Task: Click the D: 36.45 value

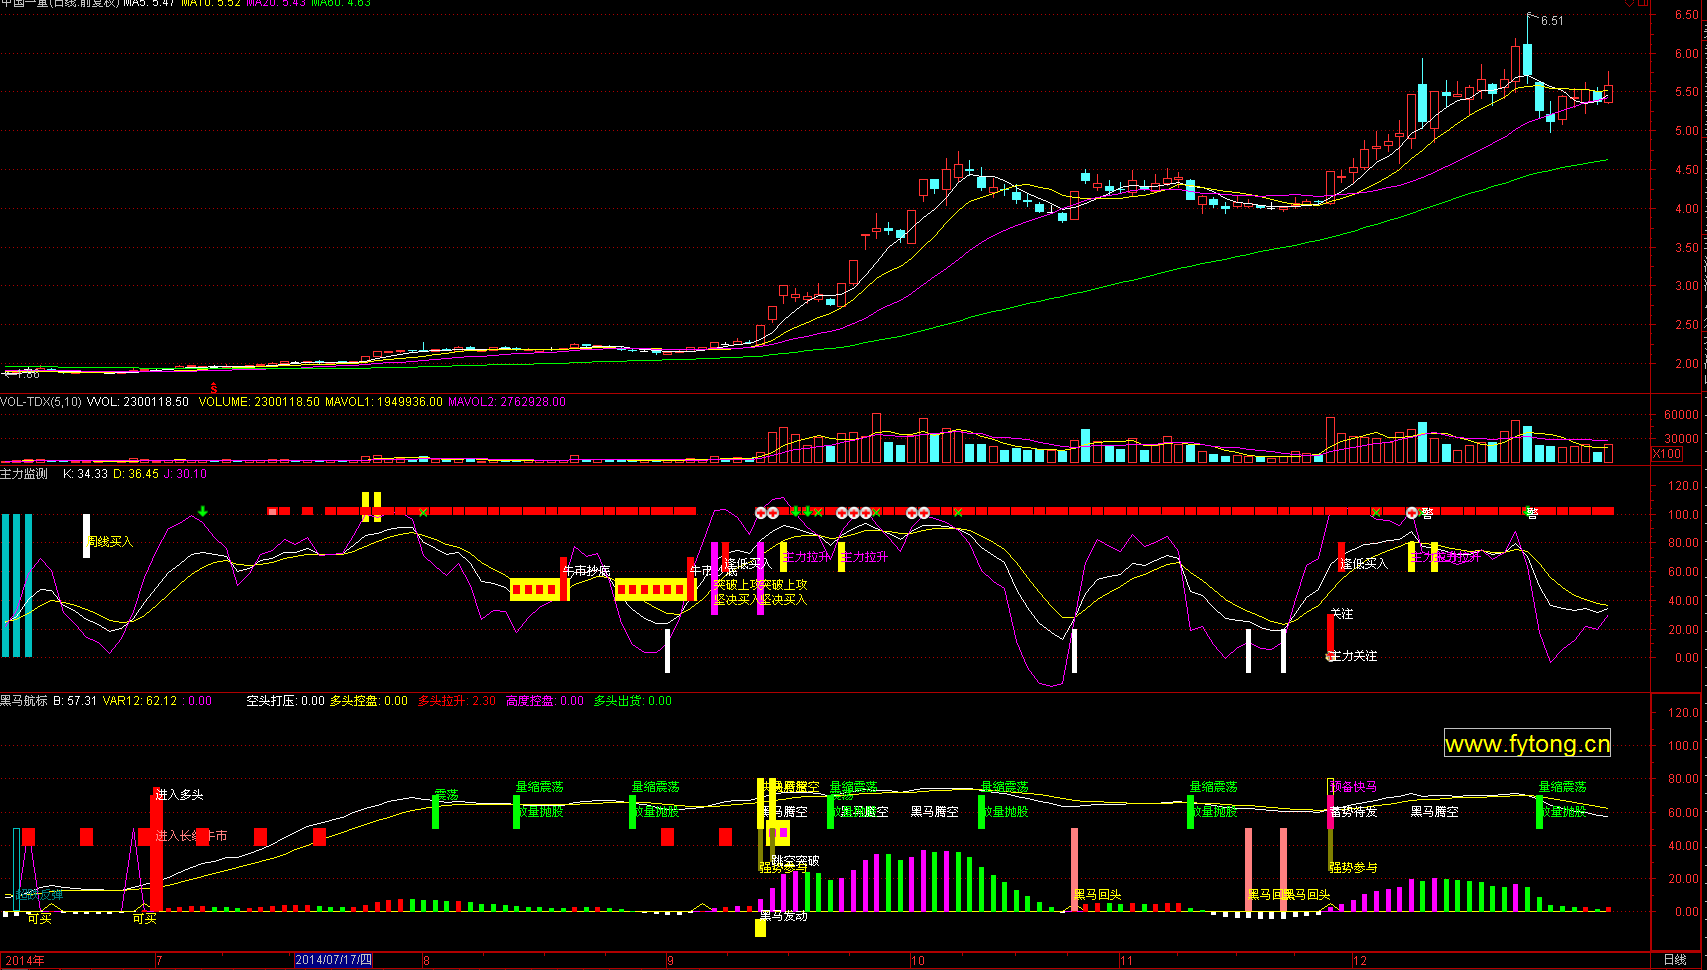Action: 136,474
